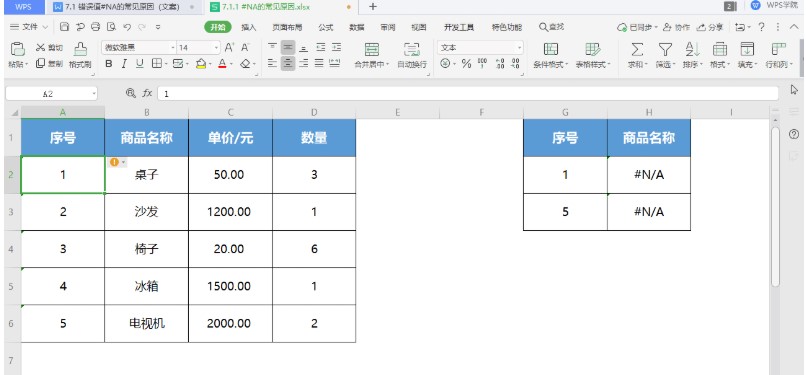The height and width of the screenshot is (375, 806).
Task: Select the Format Painter (格式刷) brush
Action: coord(80,49)
